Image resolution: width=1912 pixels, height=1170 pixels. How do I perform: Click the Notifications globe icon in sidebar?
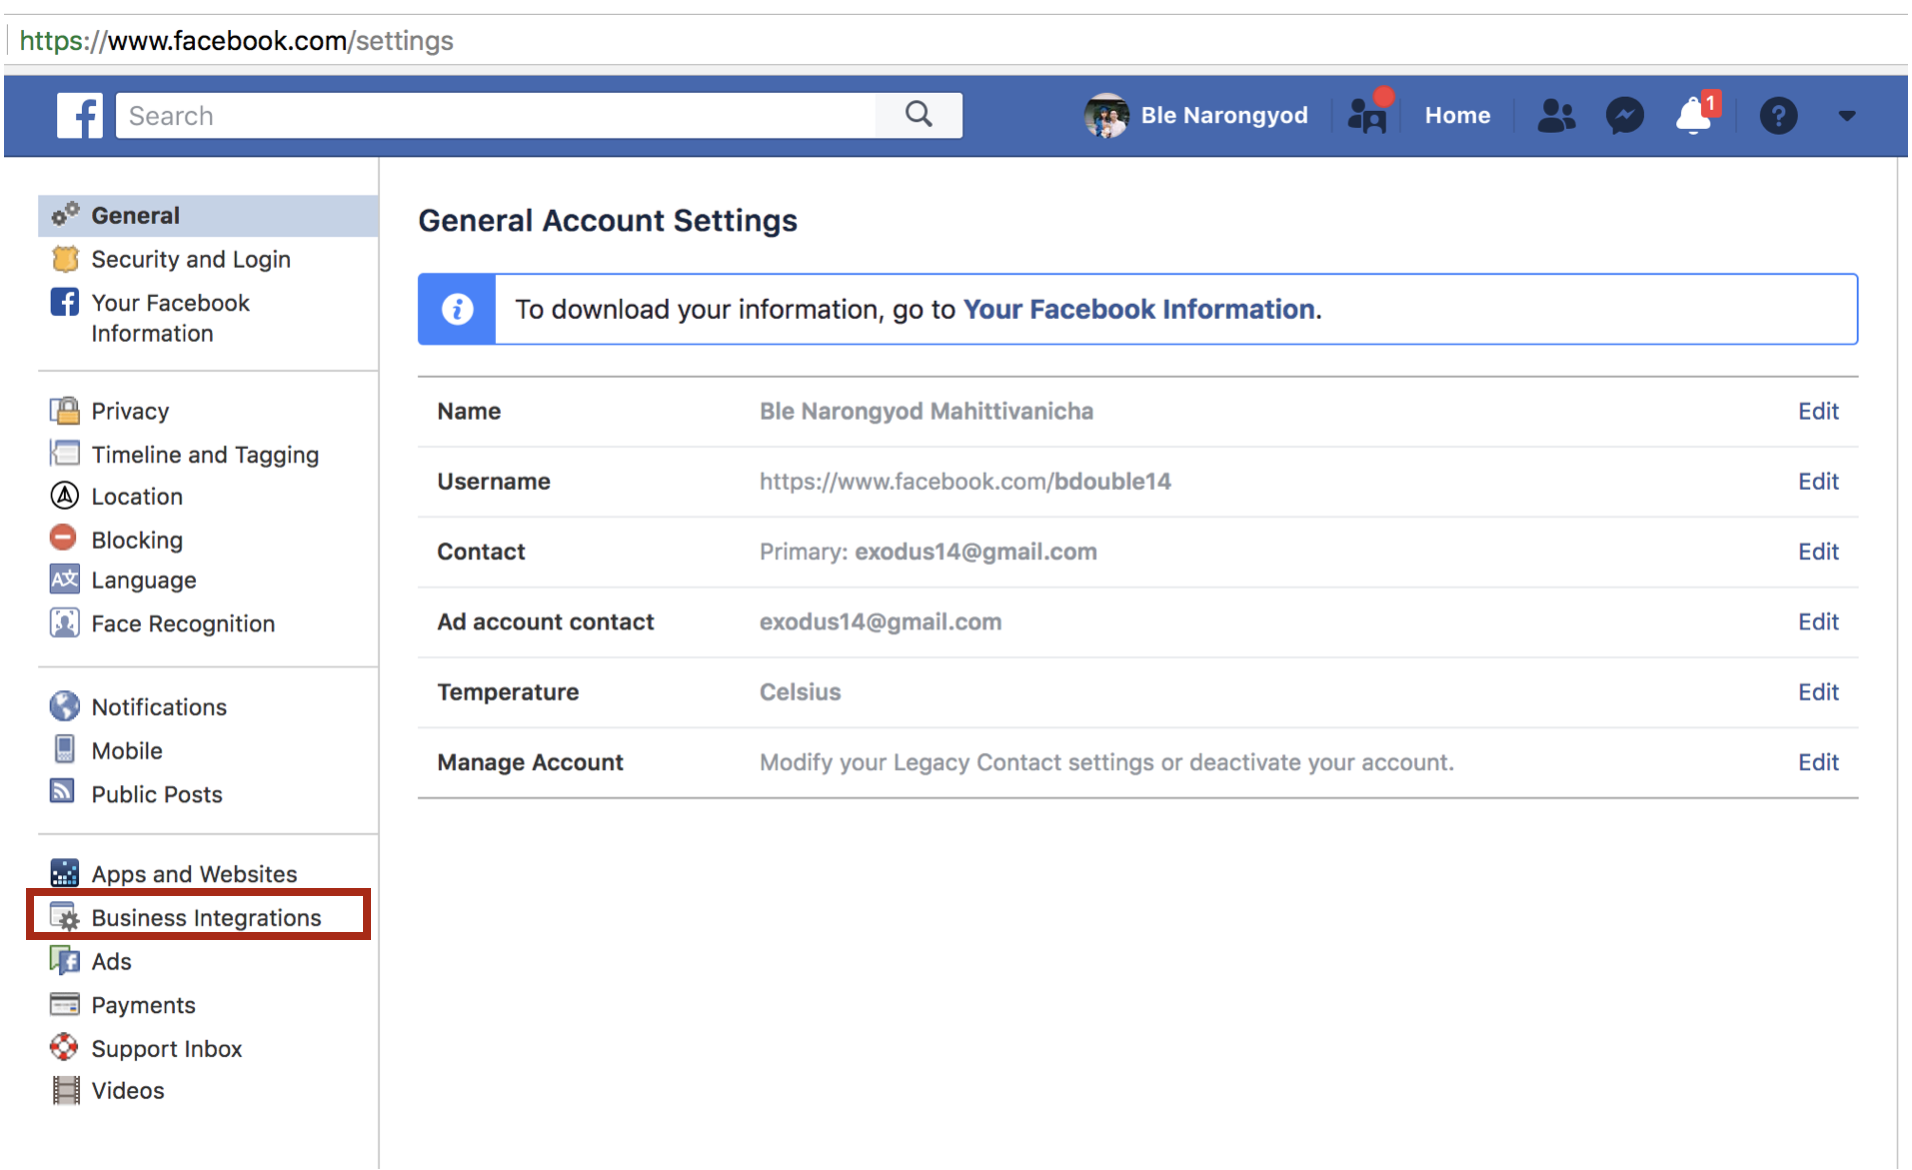pyautogui.click(x=65, y=706)
